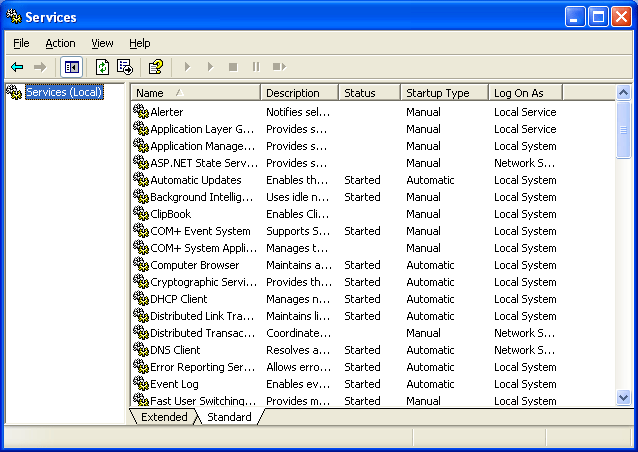Sort by the Startup Type column header
638x452 pixels.
pyautogui.click(x=444, y=93)
